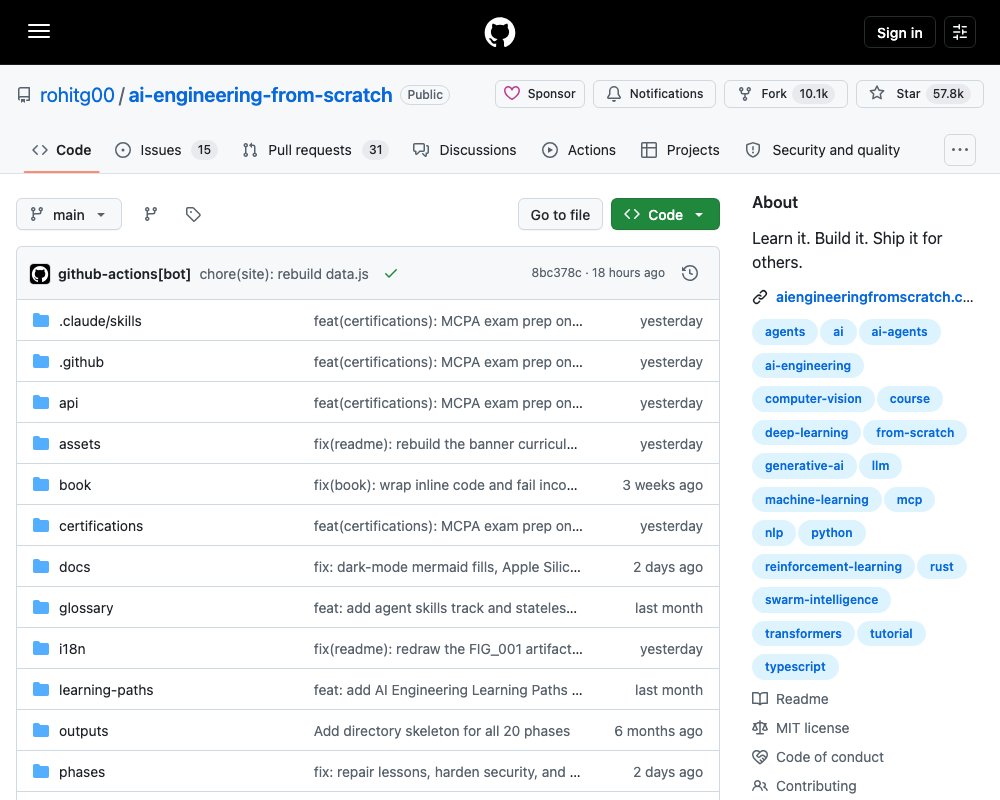Select the swarm-intelligence topic tag

[x=821, y=600]
